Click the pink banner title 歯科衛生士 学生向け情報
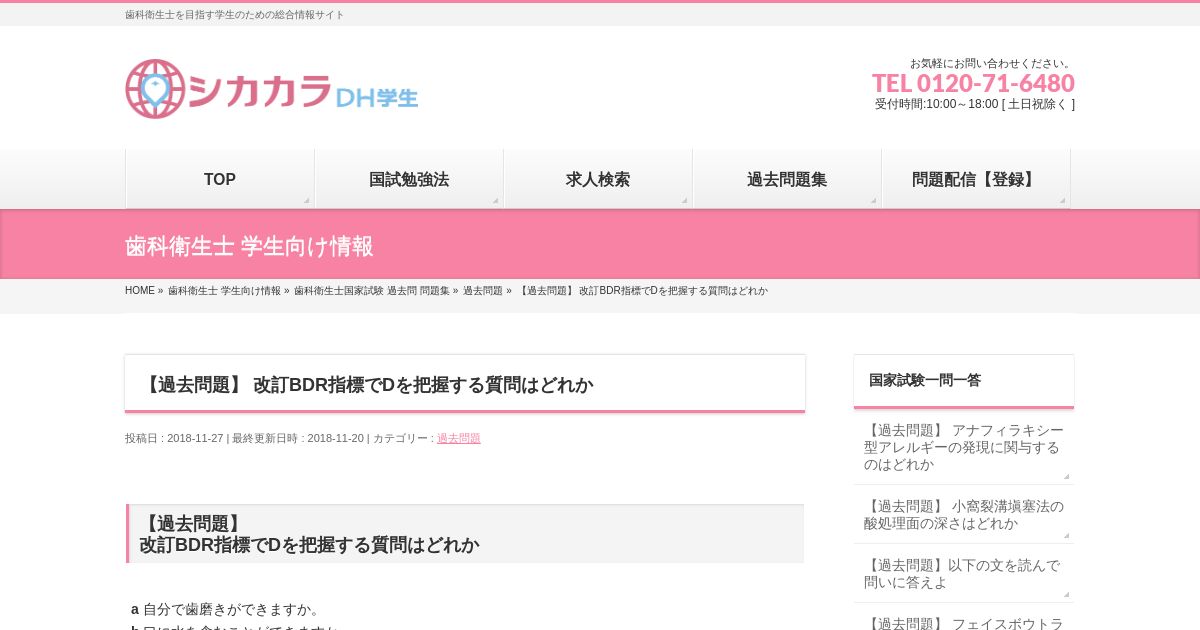 [x=249, y=246]
